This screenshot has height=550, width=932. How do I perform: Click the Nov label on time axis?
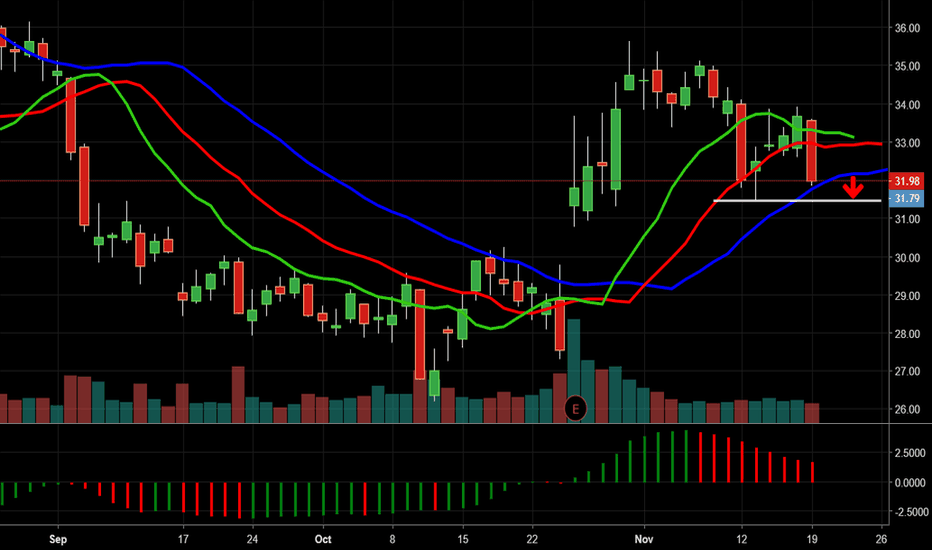[x=644, y=539]
